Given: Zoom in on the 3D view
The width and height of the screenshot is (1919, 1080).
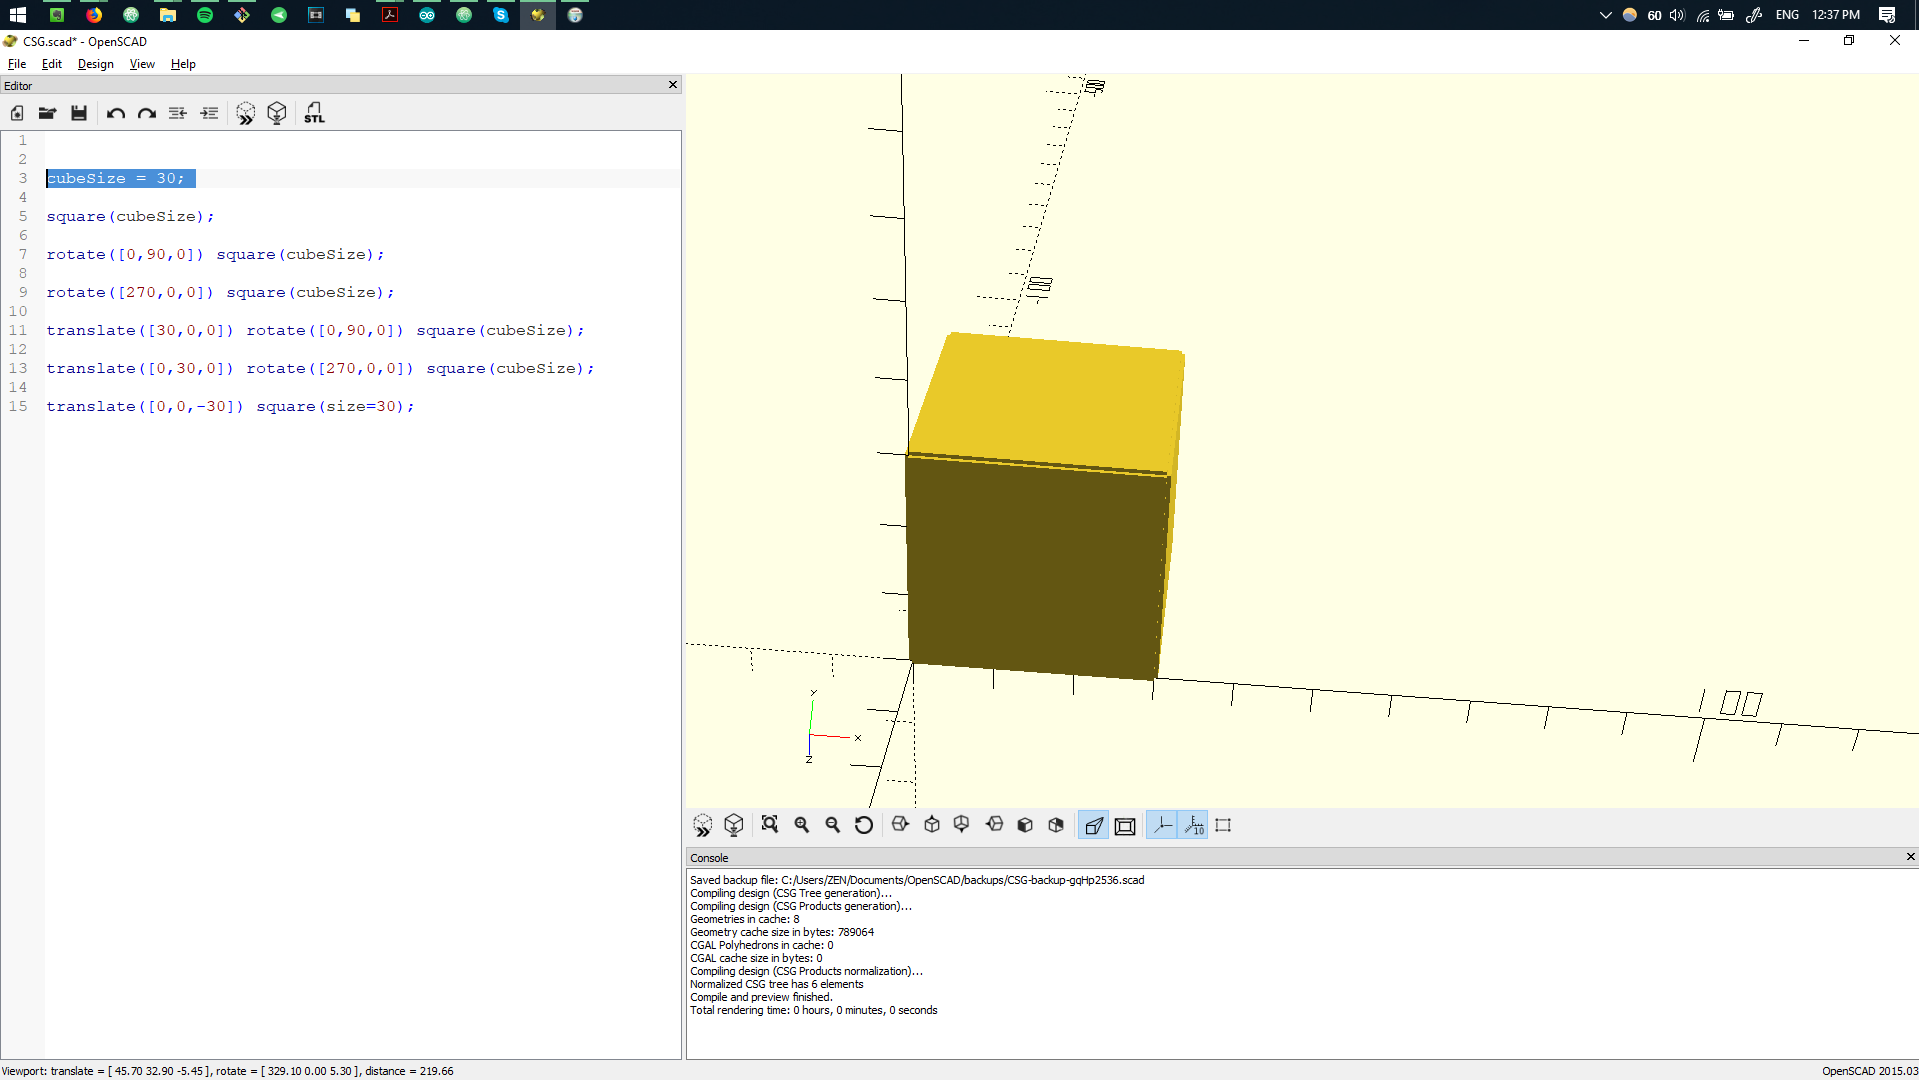Looking at the screenshot, I should pos(802,825).
